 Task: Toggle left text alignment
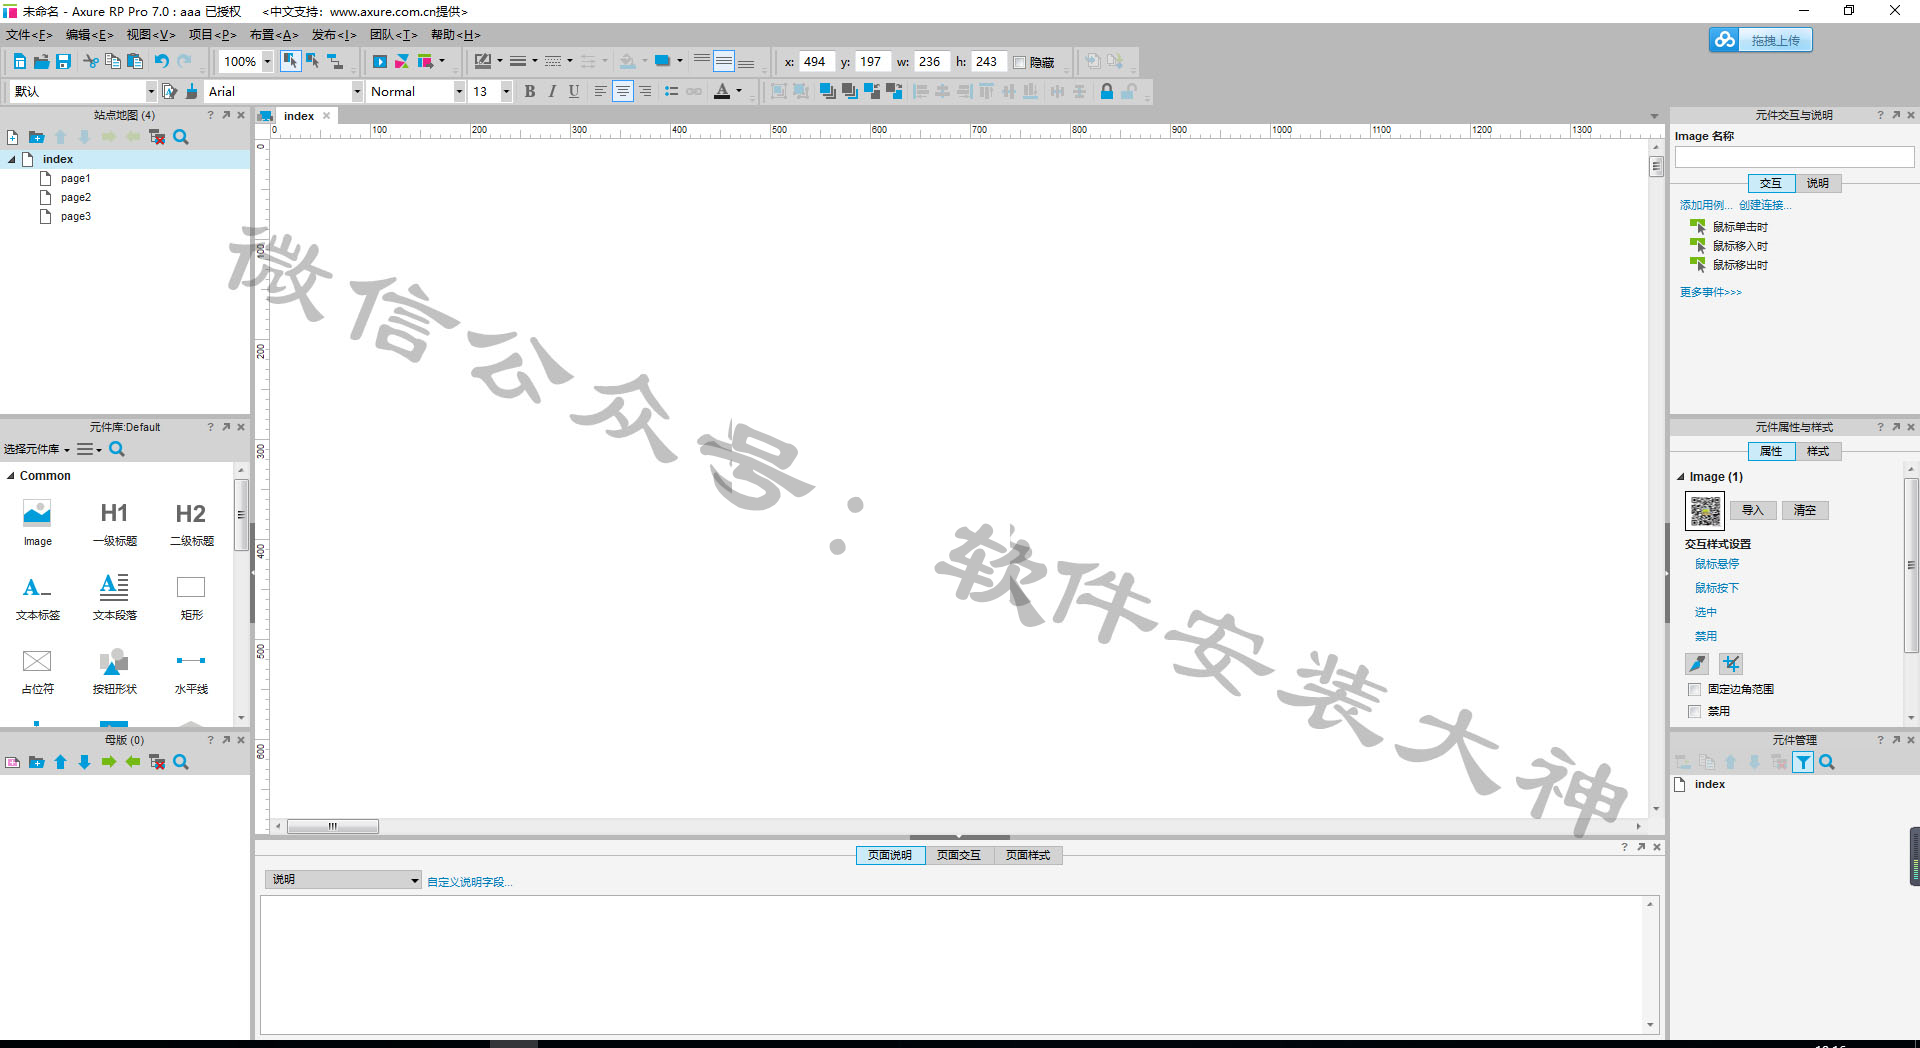[x=600, y=91]
